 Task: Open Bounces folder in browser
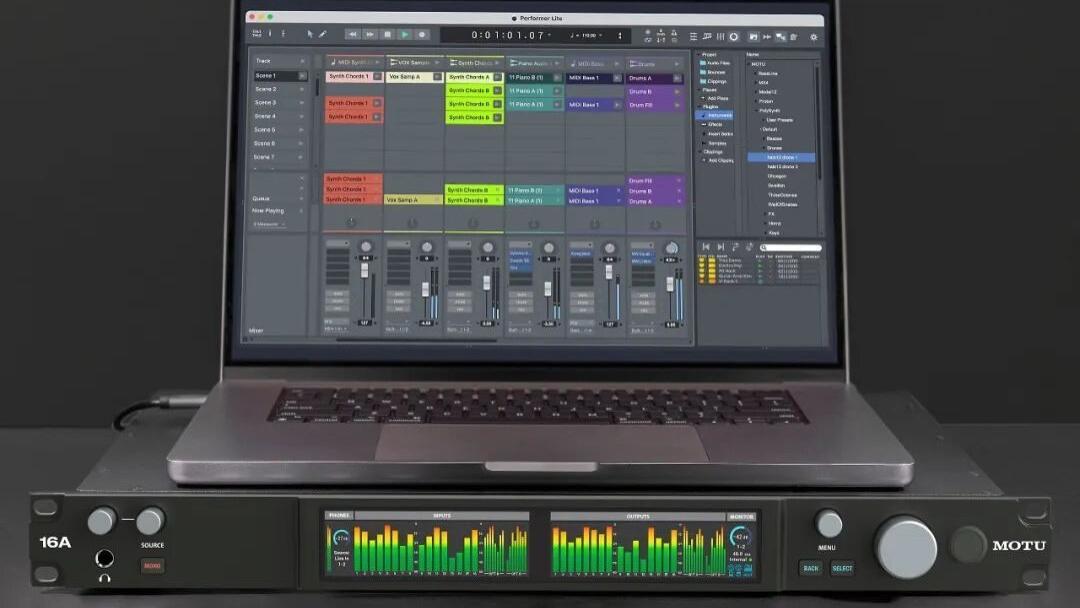(x=713, y=72)
